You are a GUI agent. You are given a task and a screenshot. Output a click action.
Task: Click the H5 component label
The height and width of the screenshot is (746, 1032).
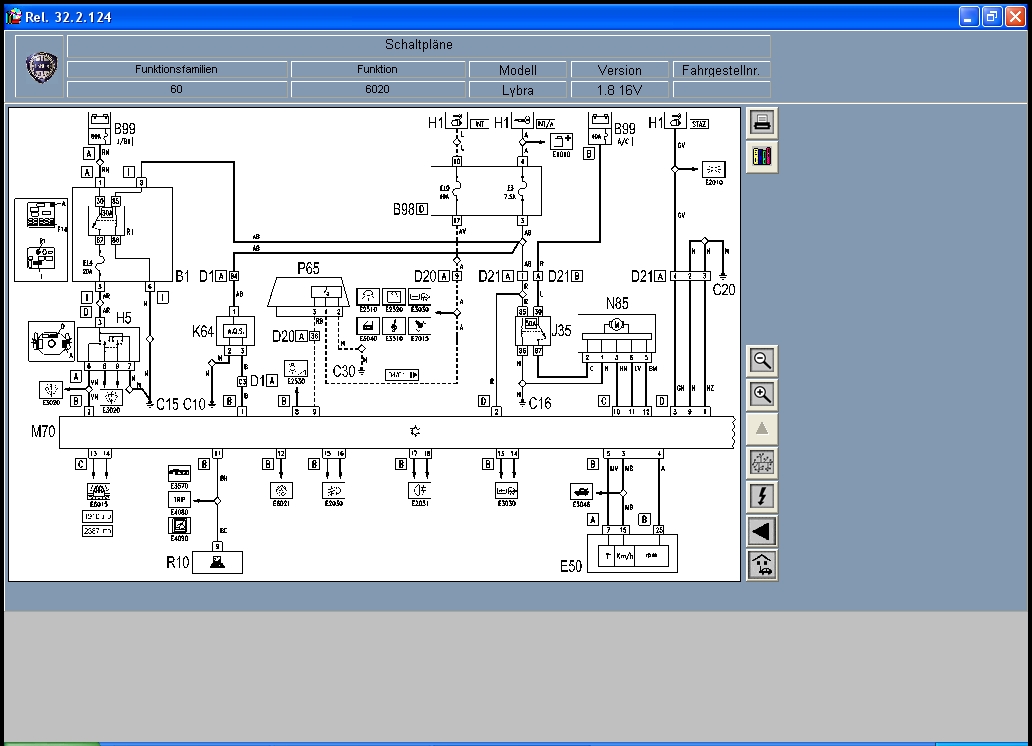pos(124,318)
